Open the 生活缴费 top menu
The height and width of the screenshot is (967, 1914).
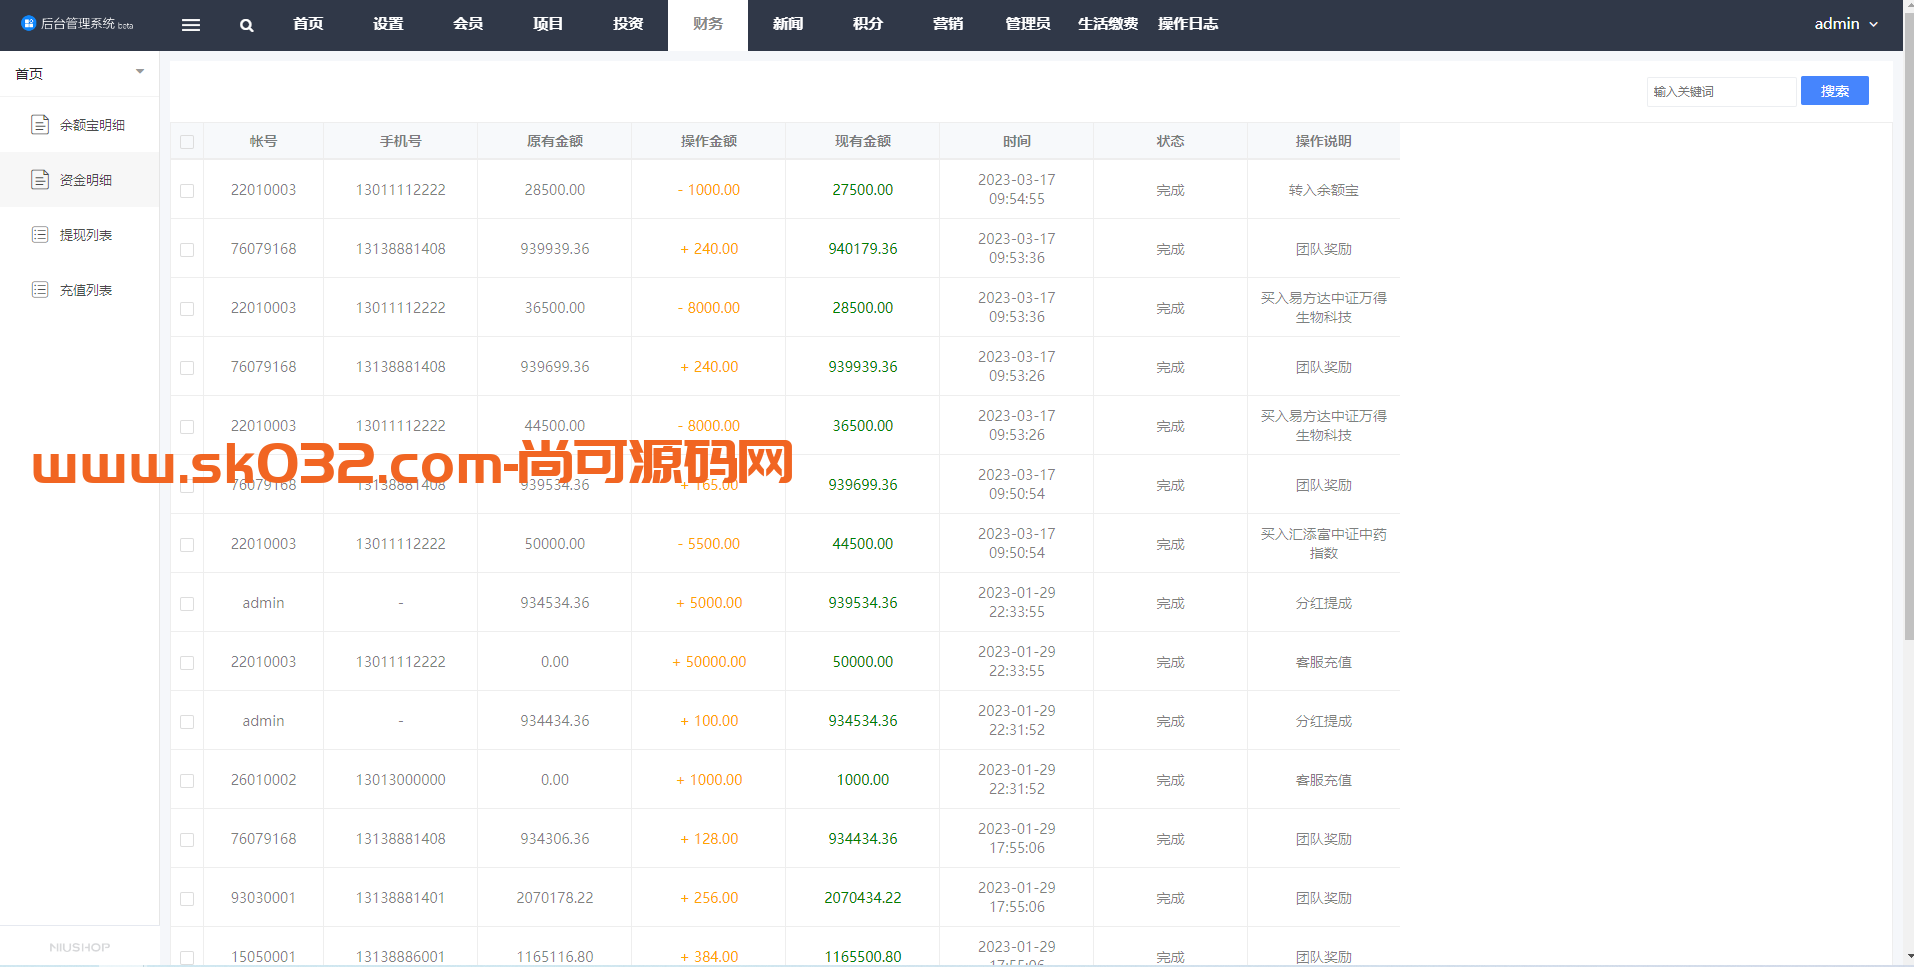pyautogui.click(x=1108, y=24)
